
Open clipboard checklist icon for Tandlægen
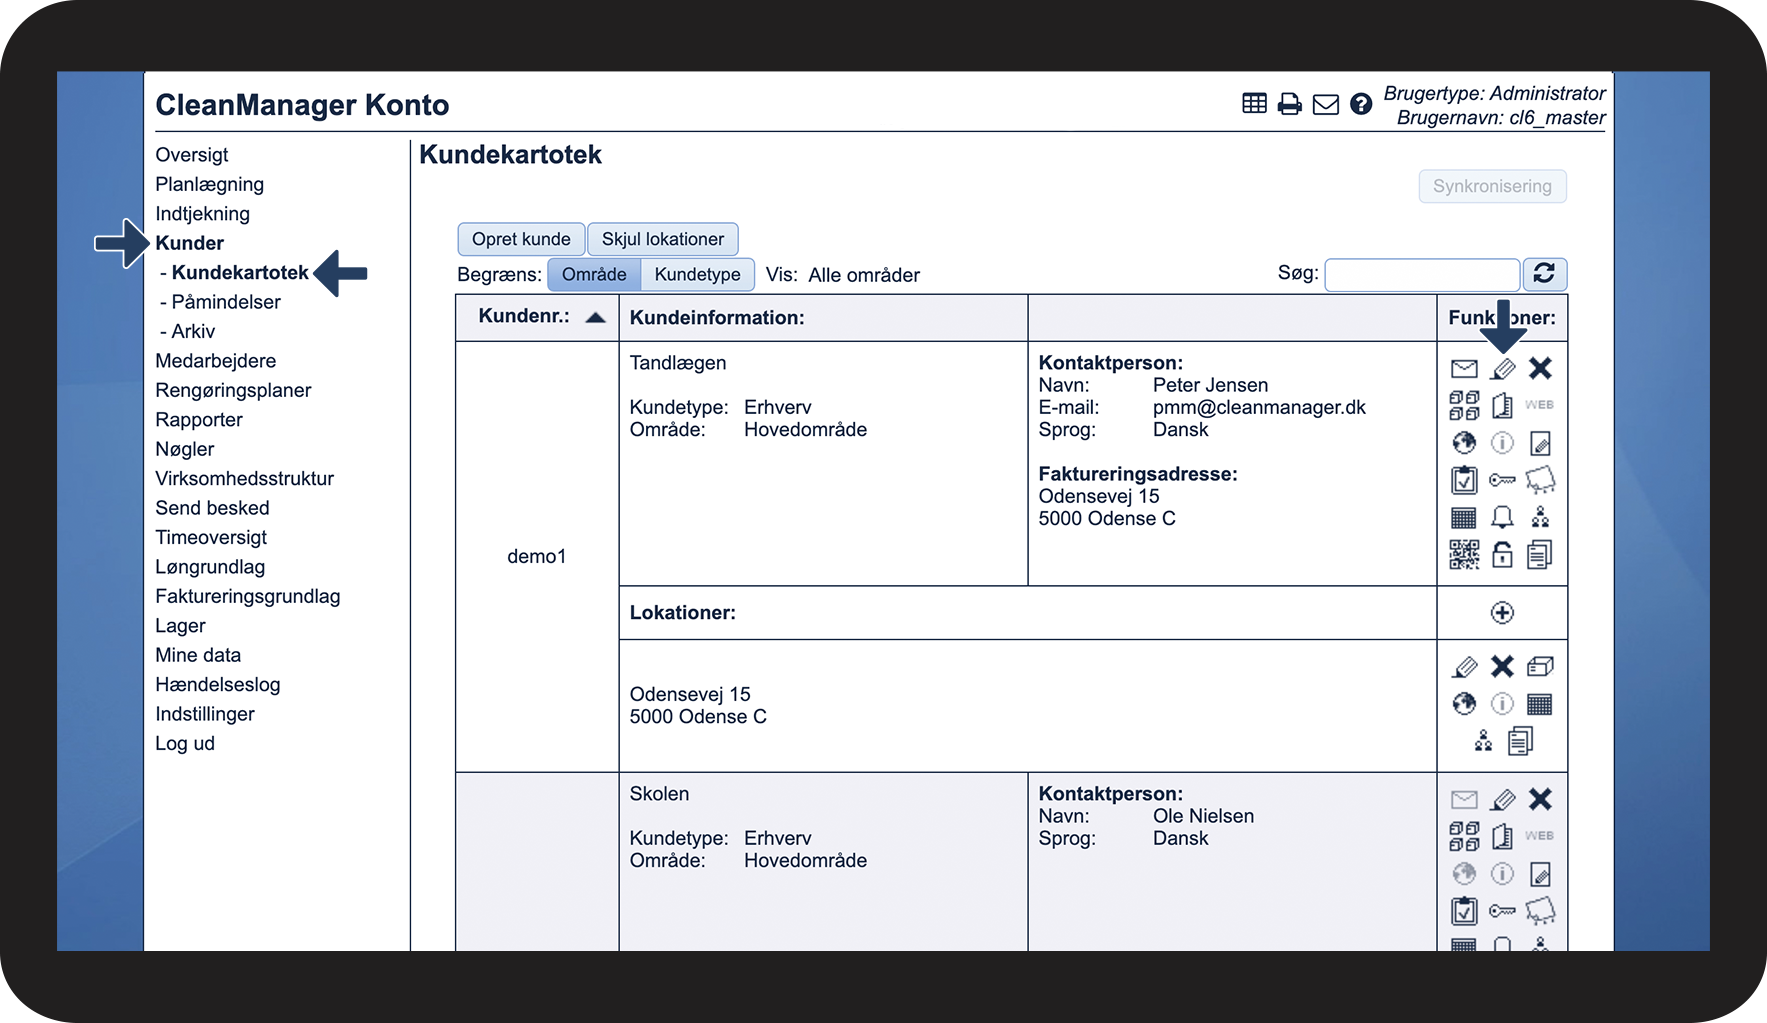[1464, 480]
